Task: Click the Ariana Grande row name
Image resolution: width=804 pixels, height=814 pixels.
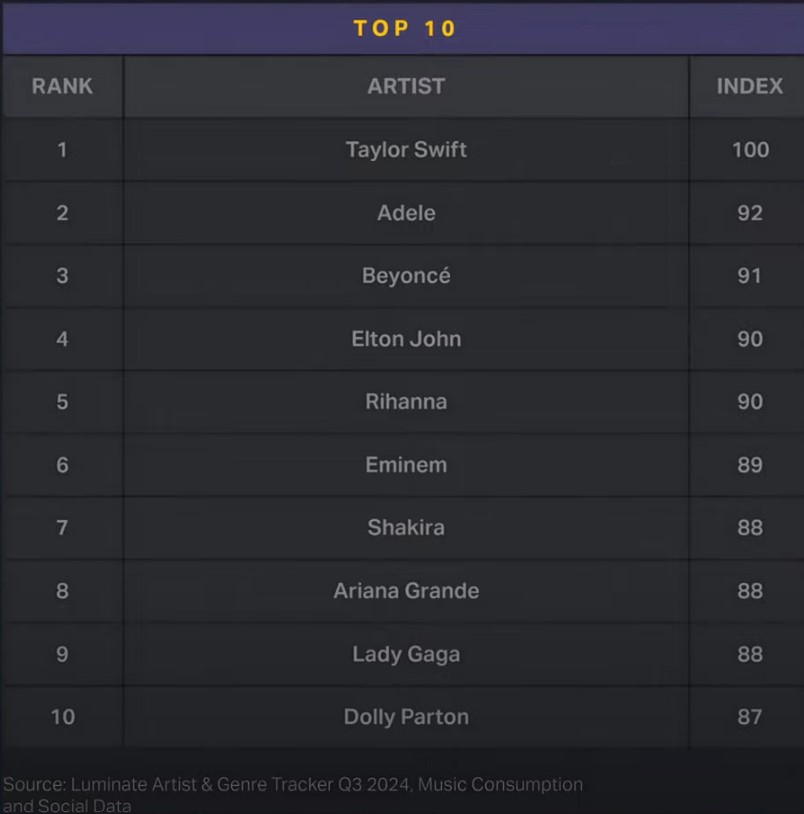Action: [406, 591]
